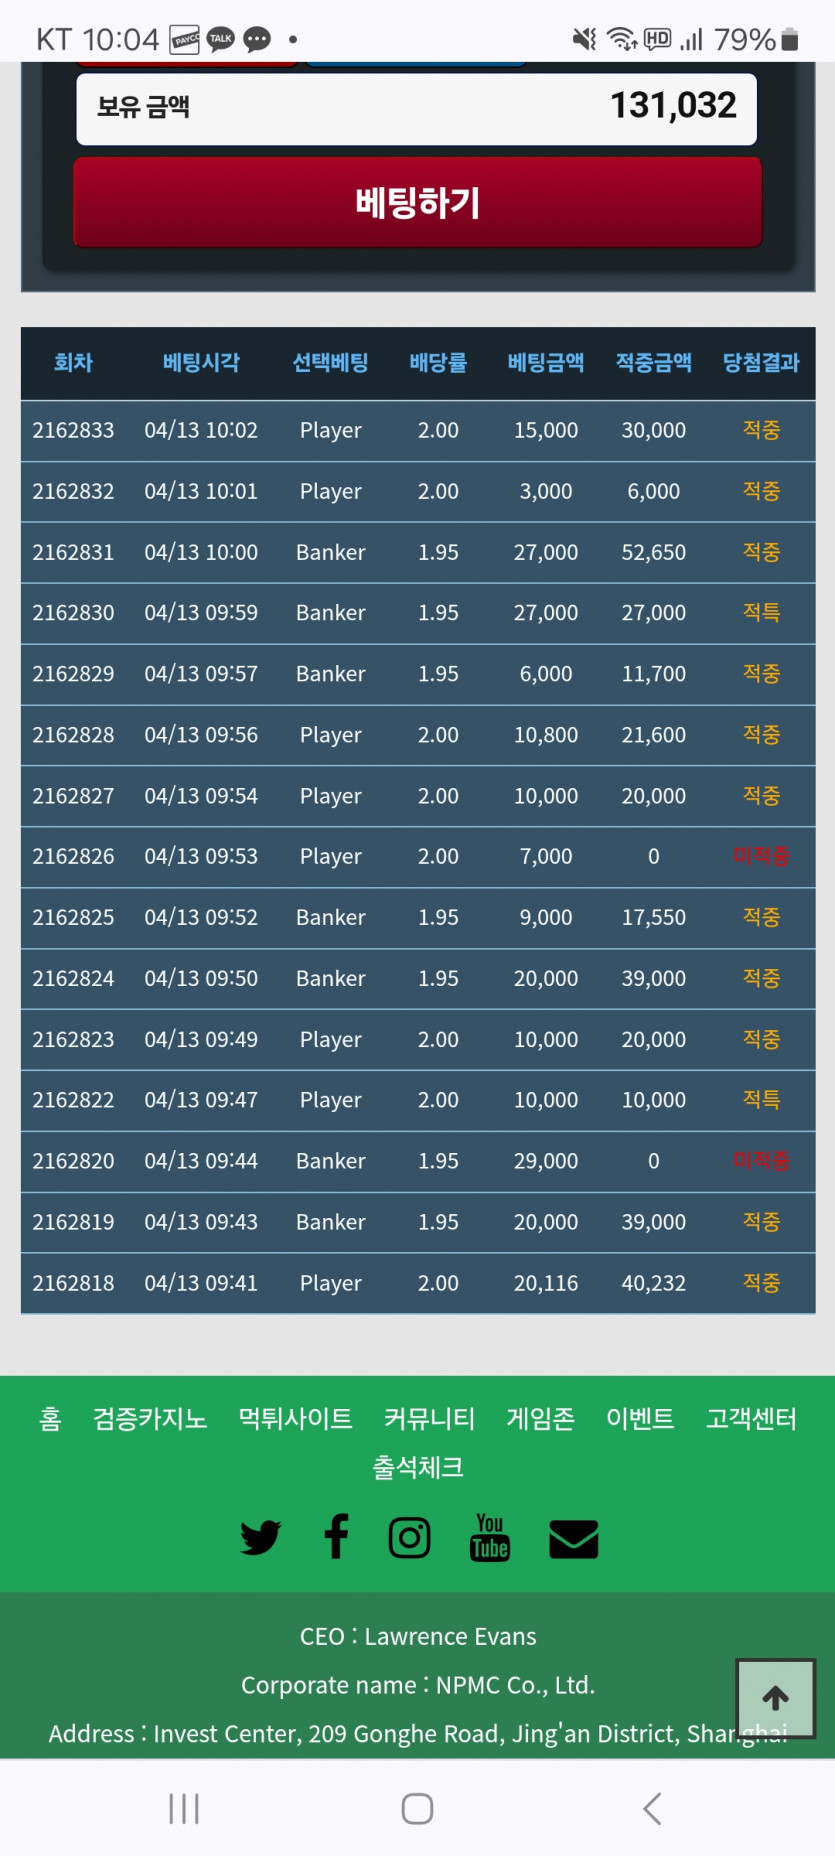
Task: Open the 먹튀사이트 footer link
Action: click(x=295, y=1418)
